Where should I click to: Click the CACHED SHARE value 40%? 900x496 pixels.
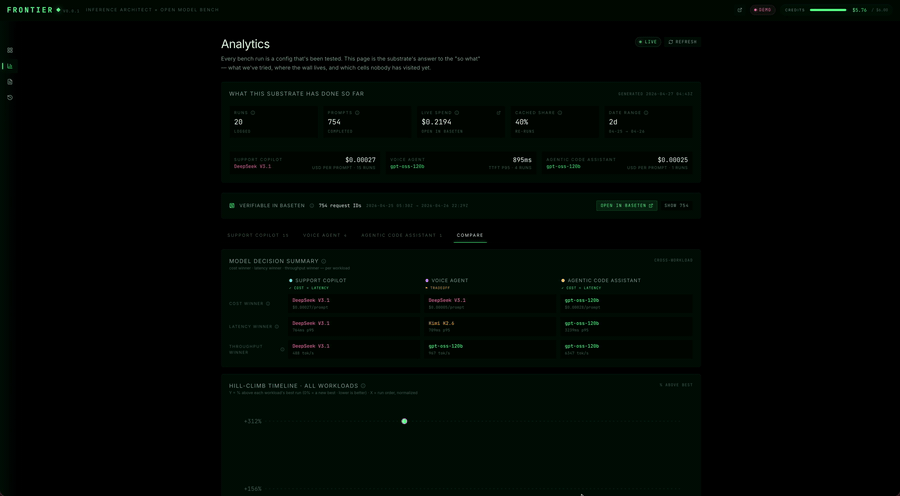click(x=521, y=122)
